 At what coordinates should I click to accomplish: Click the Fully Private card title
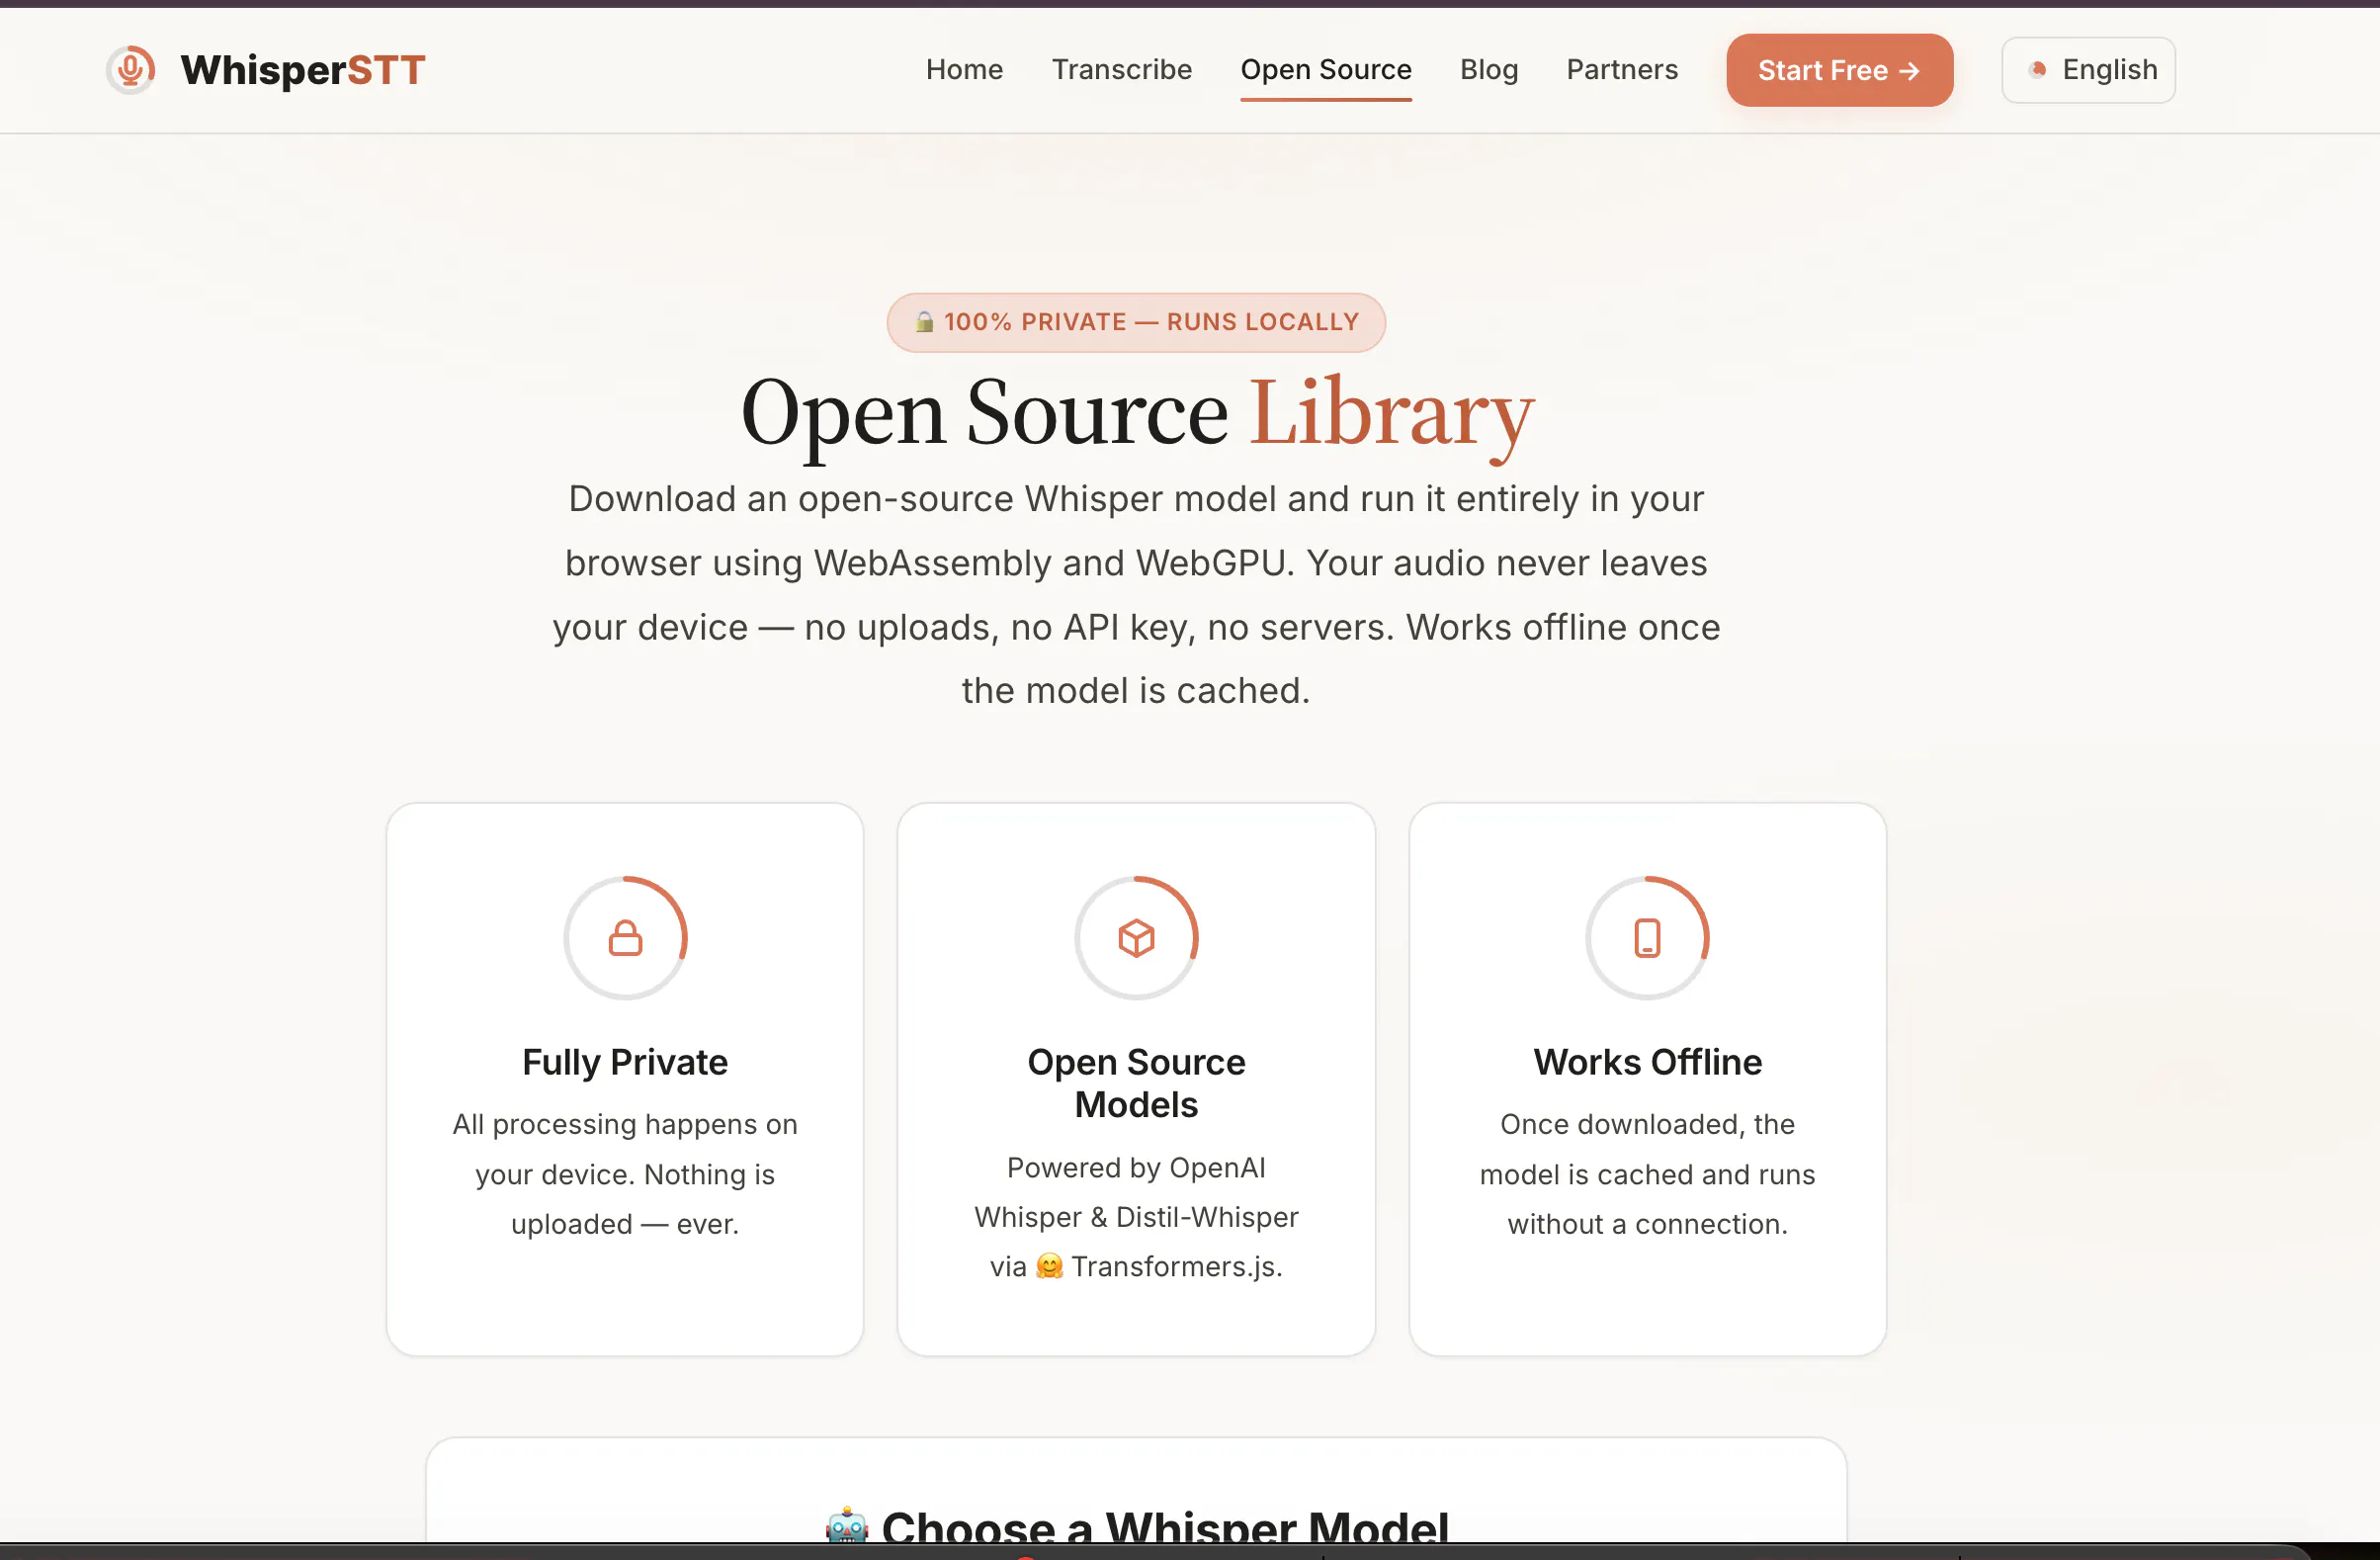[625, 1062]
